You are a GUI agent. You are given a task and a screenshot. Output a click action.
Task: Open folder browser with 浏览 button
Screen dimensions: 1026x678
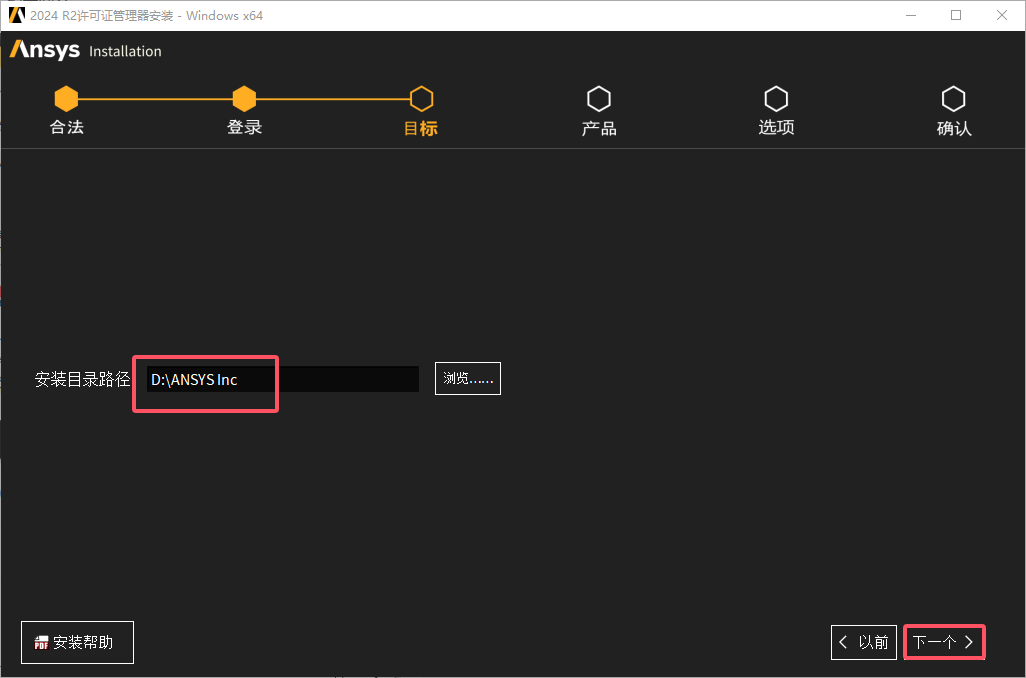tap(468, 378)
